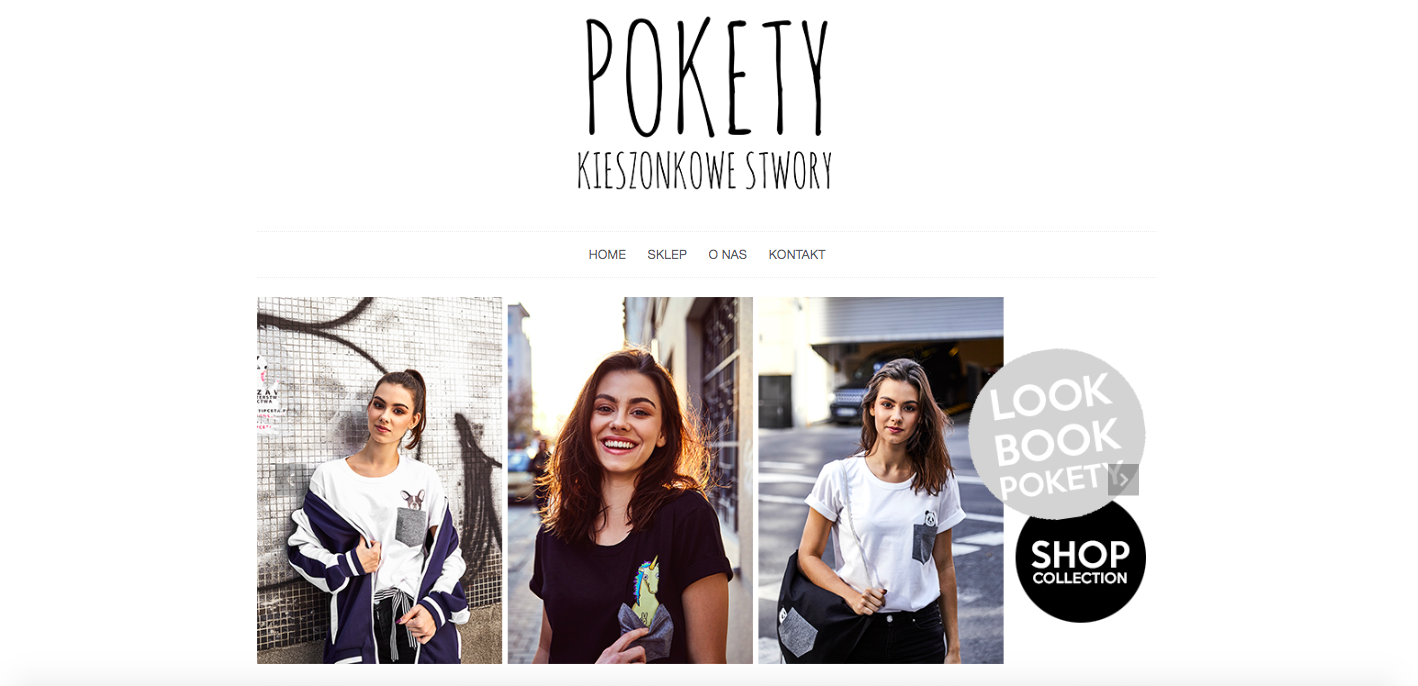Select photo of smiling woman in black shirt
The height and width of the screenshot is (686, 1418).
coord(630,480)
